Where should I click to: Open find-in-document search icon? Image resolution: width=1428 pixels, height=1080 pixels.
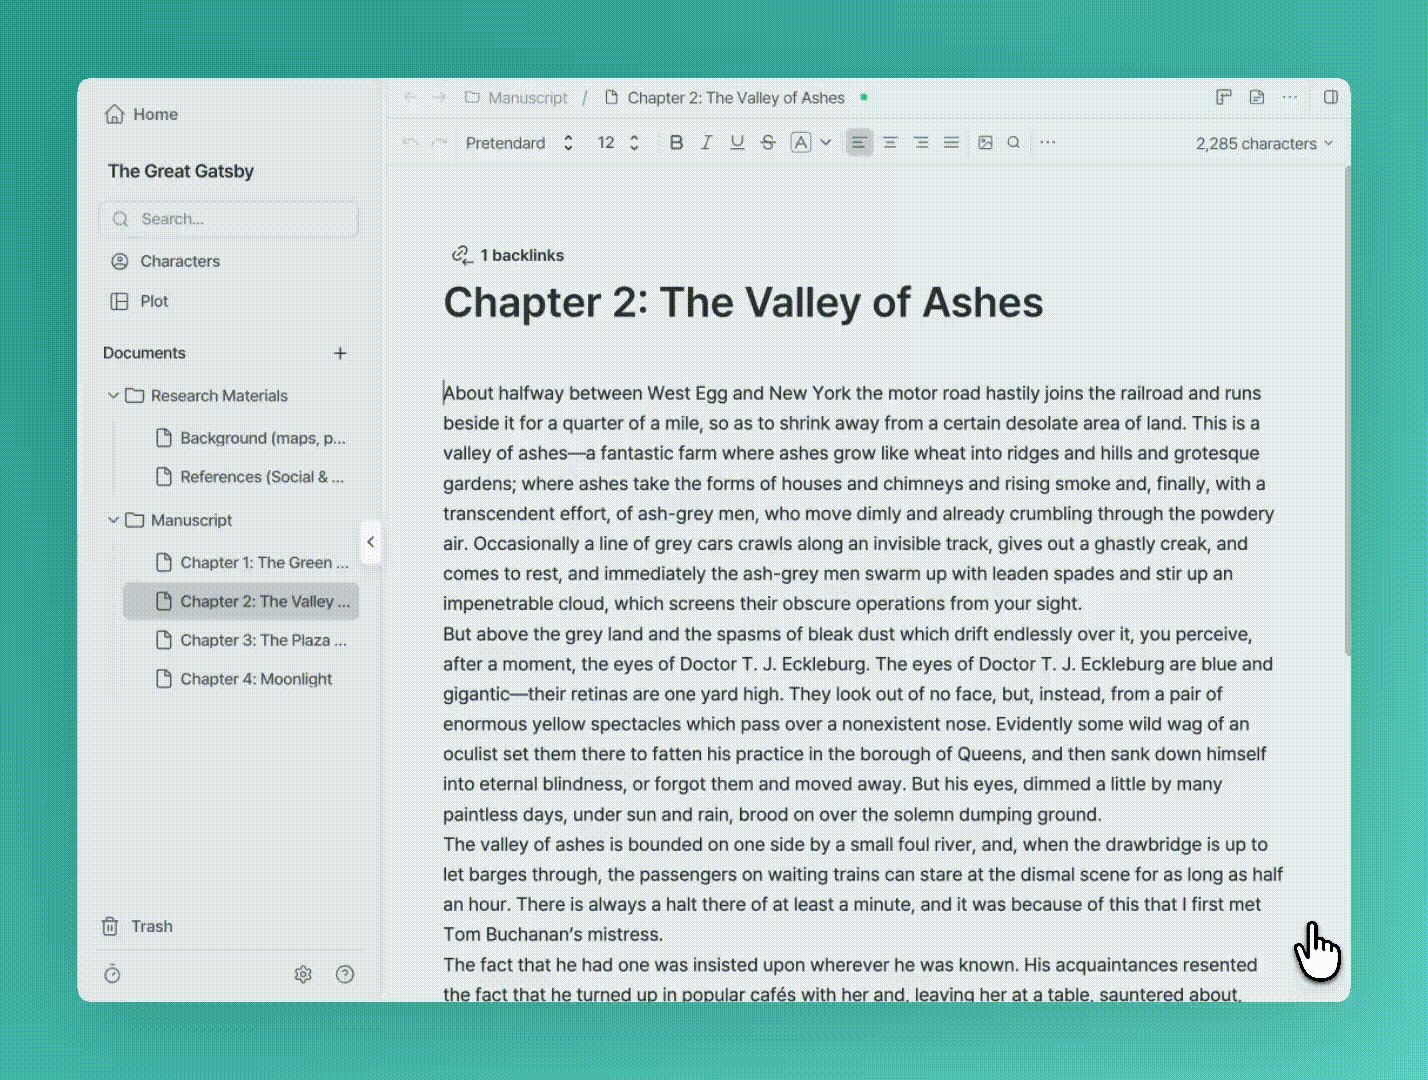(x=1014, y=142)
